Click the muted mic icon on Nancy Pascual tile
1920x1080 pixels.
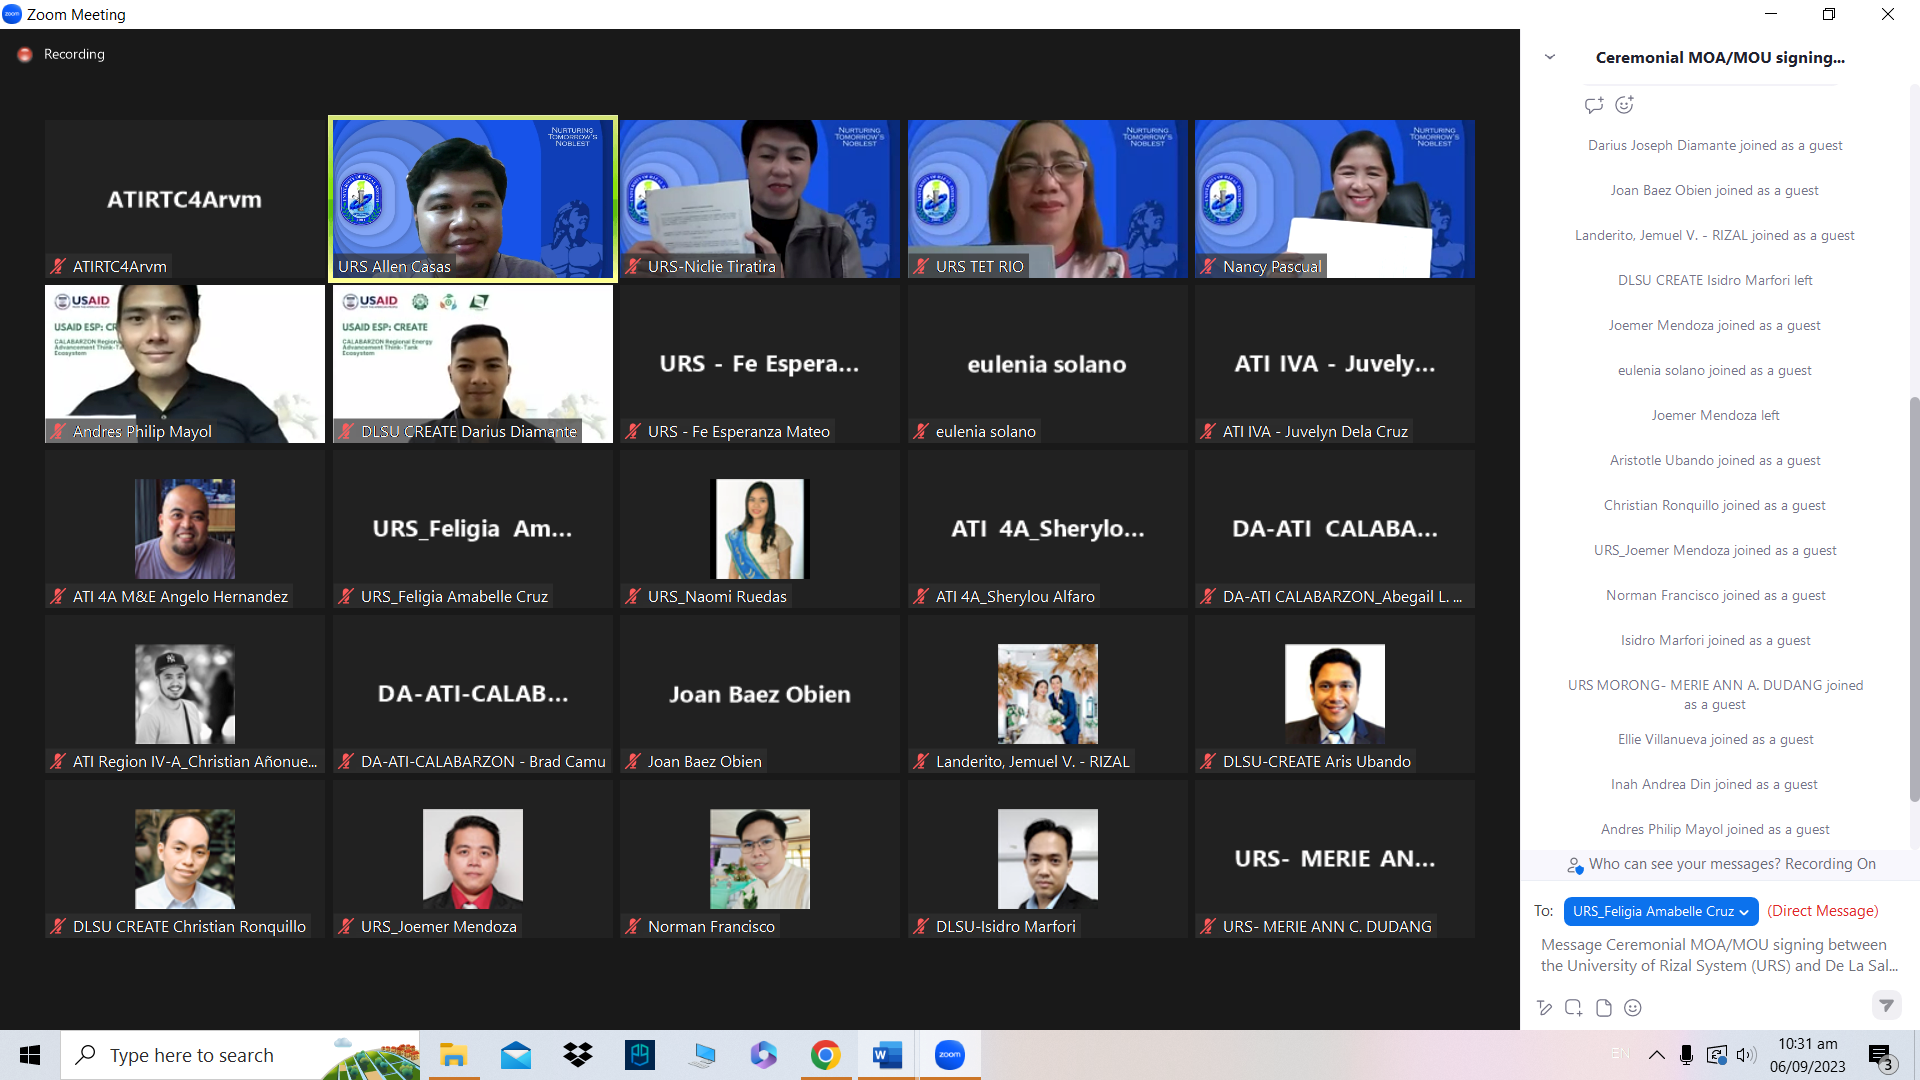pyautogui.click(x=1208, y=266)
